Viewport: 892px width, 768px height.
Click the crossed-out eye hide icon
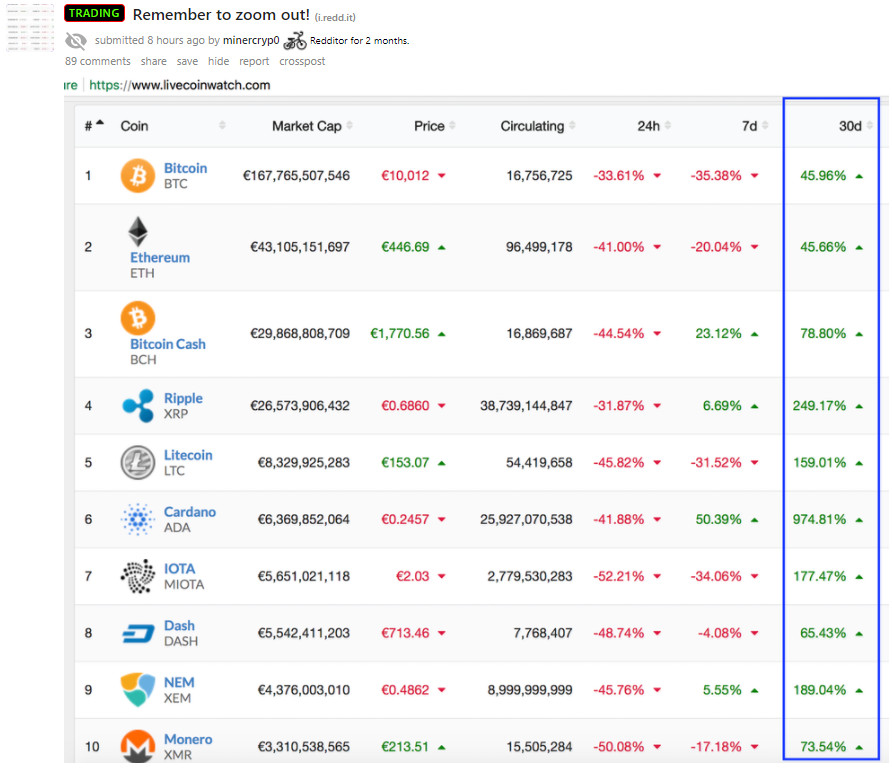click(x=76, y=41)
